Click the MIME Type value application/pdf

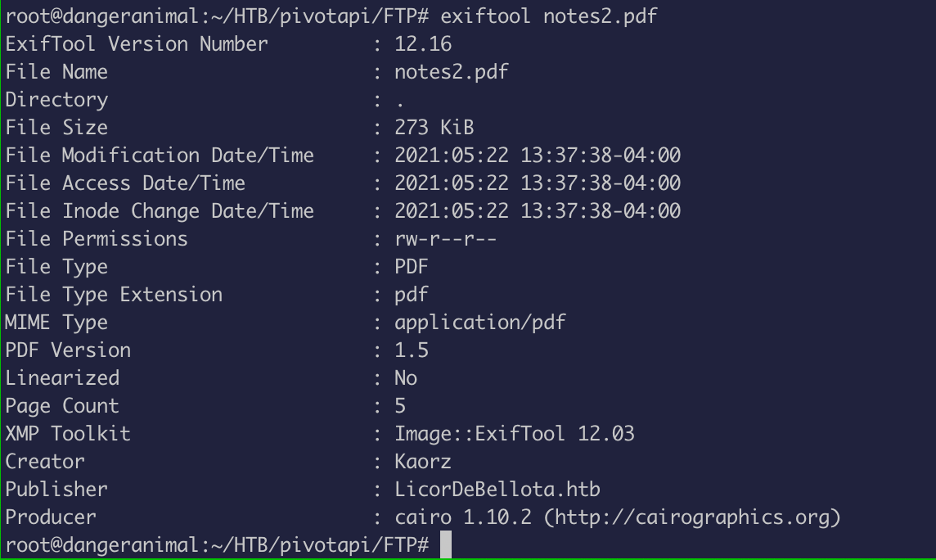(480, 322)
